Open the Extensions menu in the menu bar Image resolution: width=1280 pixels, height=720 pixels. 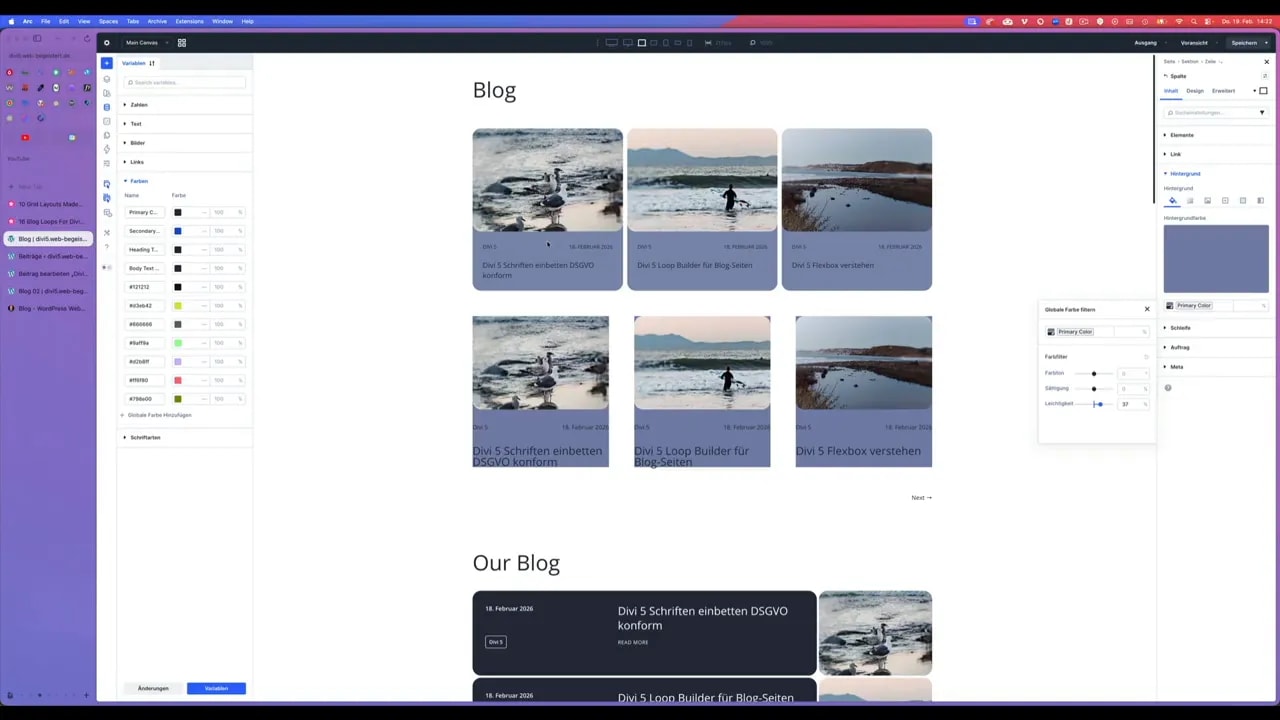190,20
